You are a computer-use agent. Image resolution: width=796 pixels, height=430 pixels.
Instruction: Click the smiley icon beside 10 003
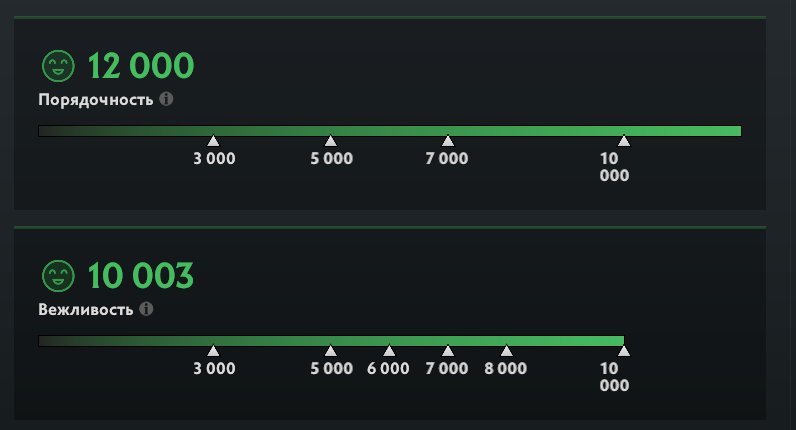click(x=58, y=276)
